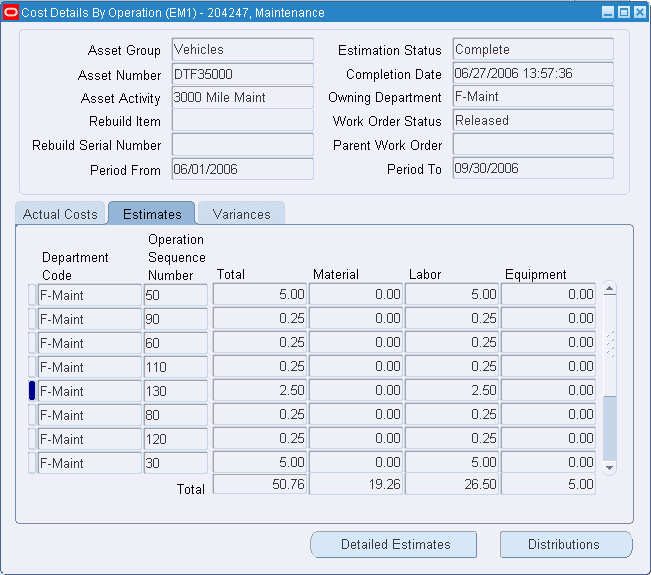651x575 pixels.
Task: Click the Period To field 09/30/2006
Action: [533, 168]
